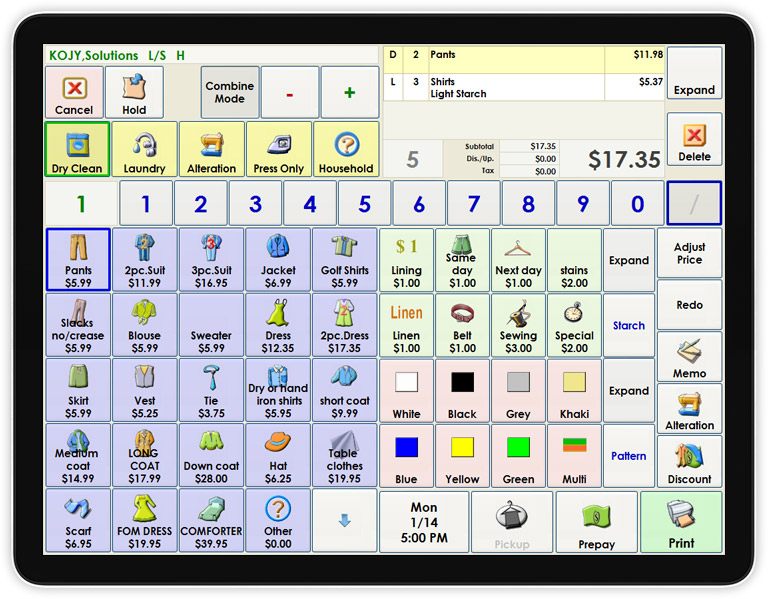Choose the Yellow color swatch

click(462, 455)
